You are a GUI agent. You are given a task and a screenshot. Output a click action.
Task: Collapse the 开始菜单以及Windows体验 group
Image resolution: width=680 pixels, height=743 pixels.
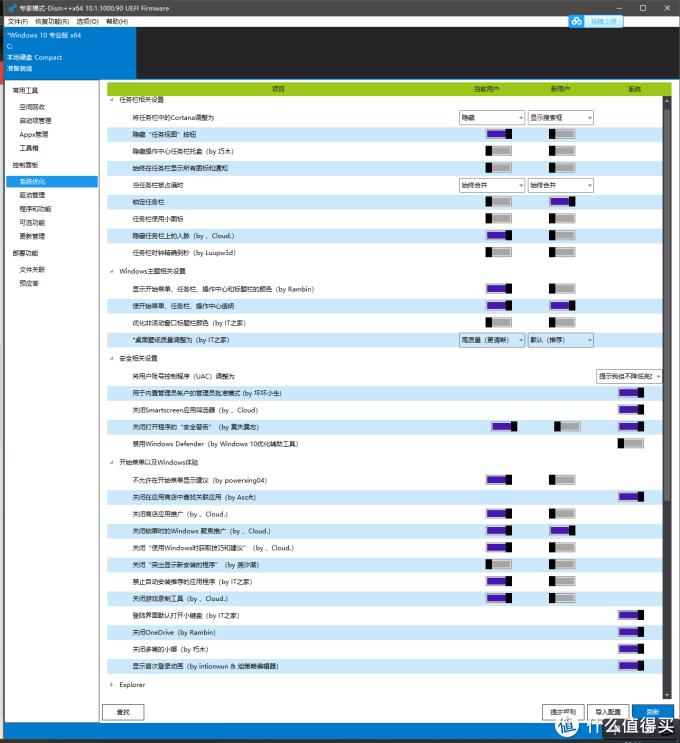pos(112,462)
